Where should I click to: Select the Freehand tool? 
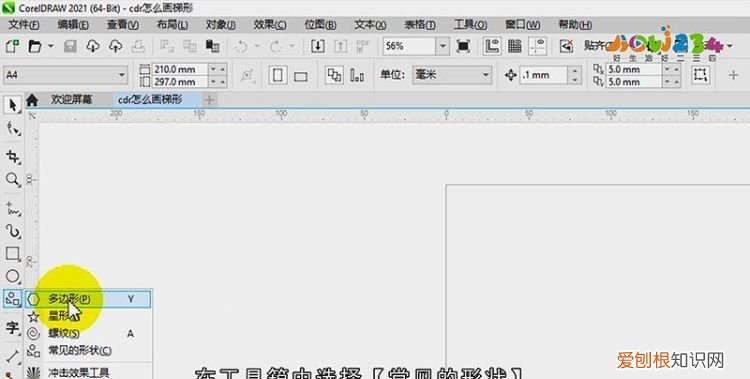point(12,208)
